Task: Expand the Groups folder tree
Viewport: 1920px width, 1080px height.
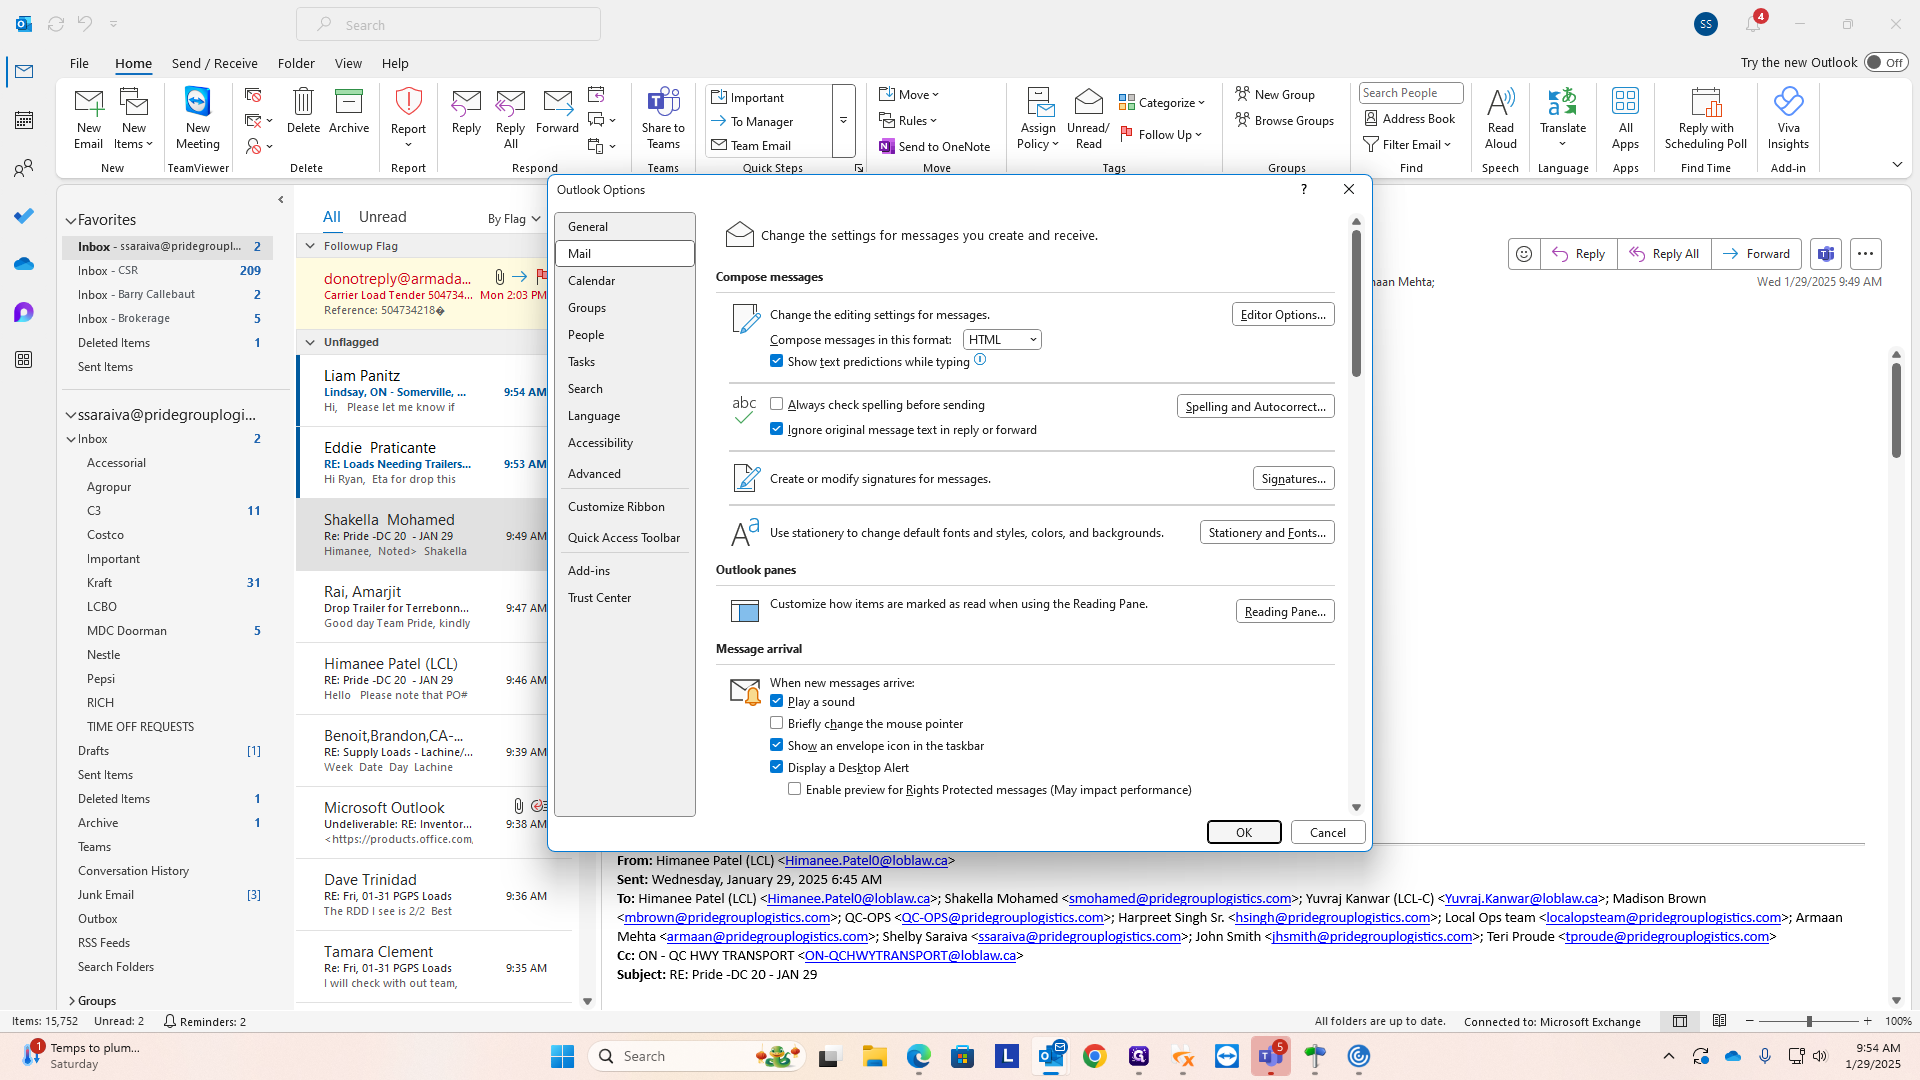Action: (x=72, y=1001)
